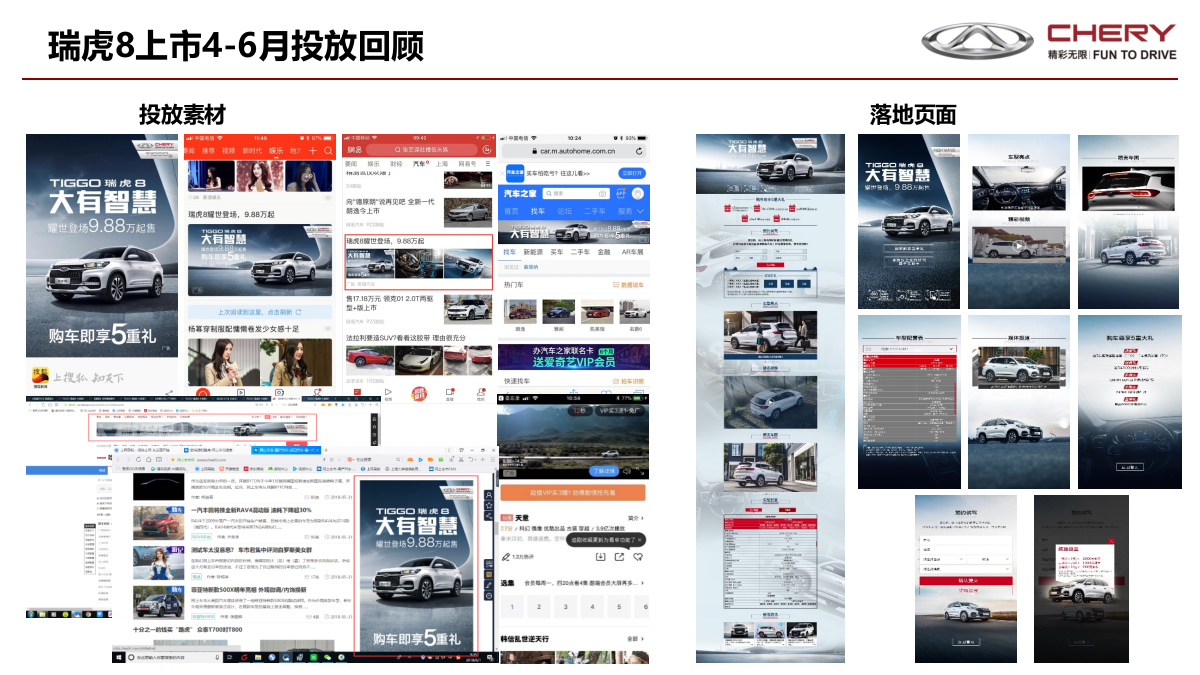Tap the plus icon on the news channel bar
Screen dimensions: 1200x675
313,149
